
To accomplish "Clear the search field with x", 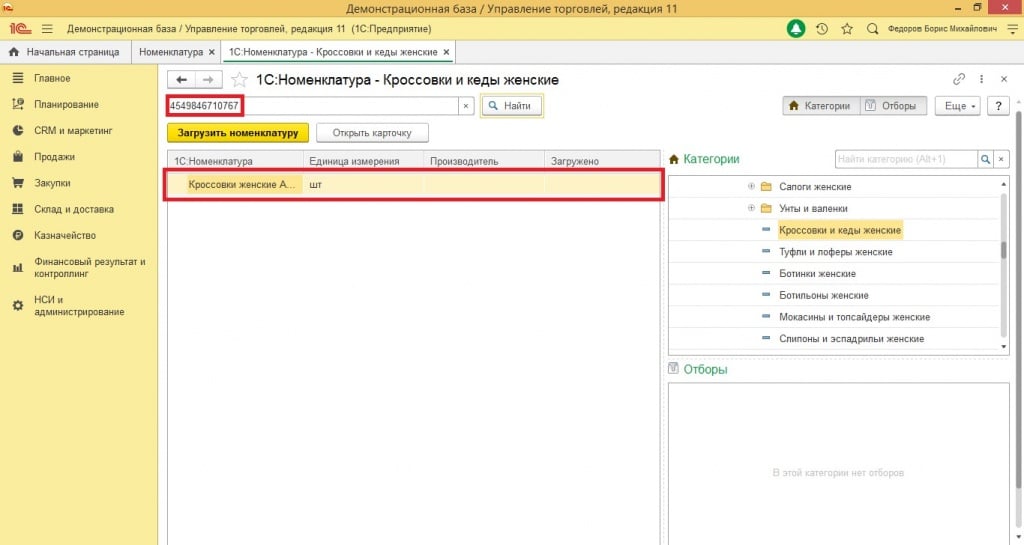I will [x=466, y=106].
